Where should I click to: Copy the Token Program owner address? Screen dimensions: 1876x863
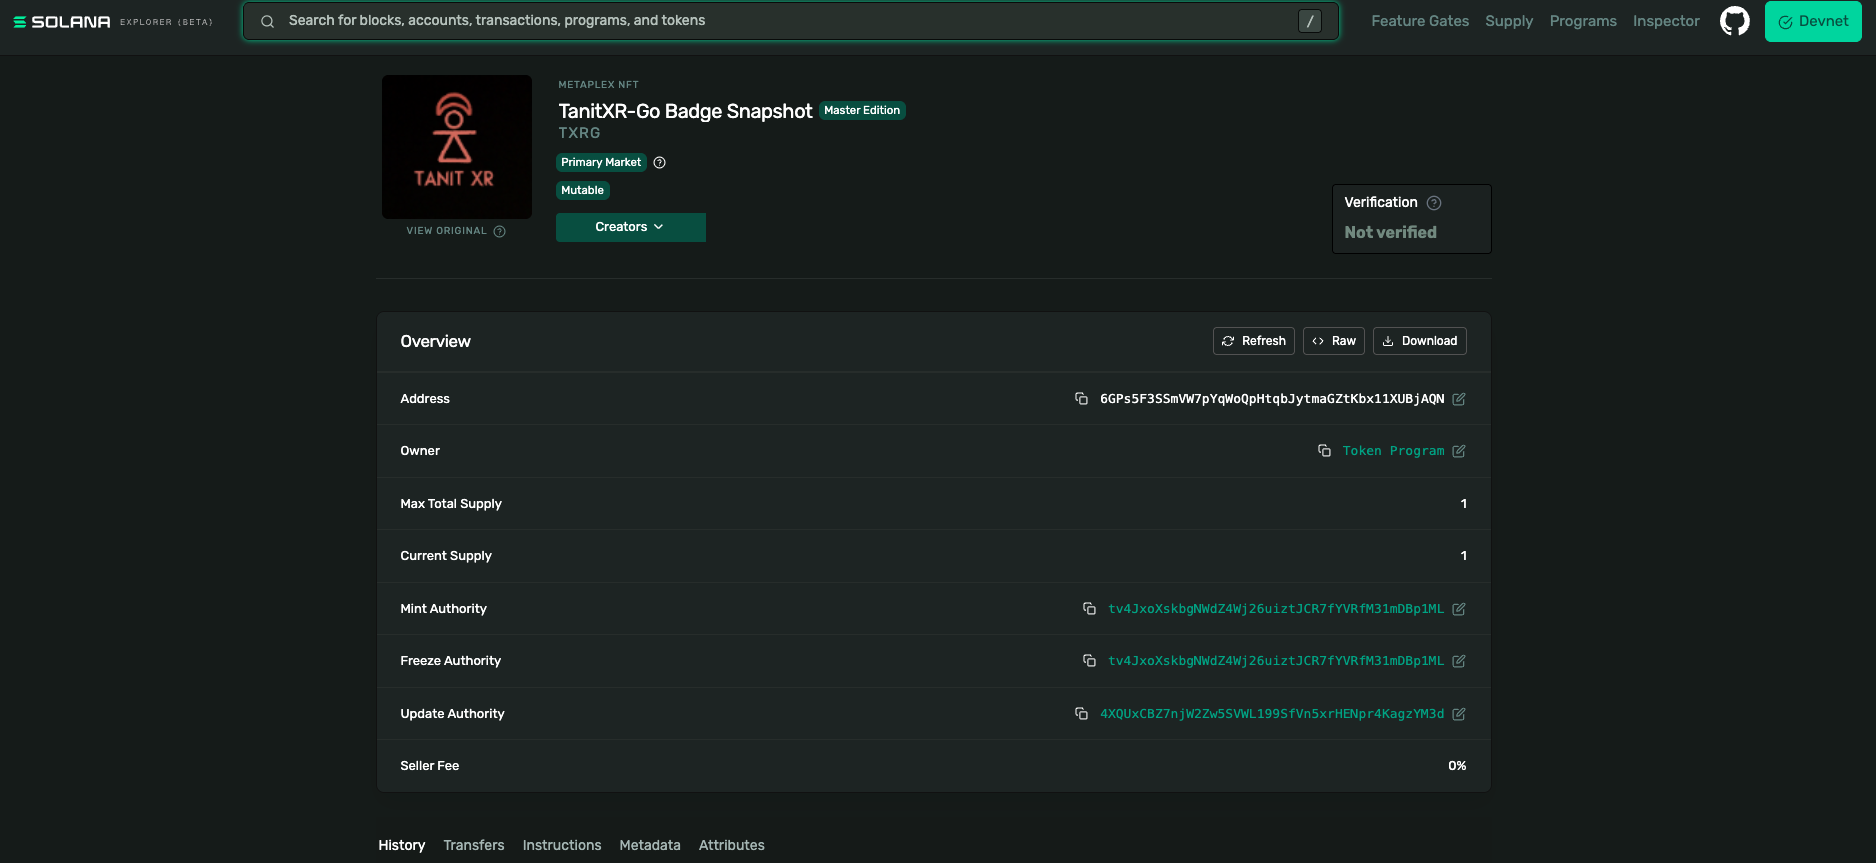click(x=1324, y=451)
